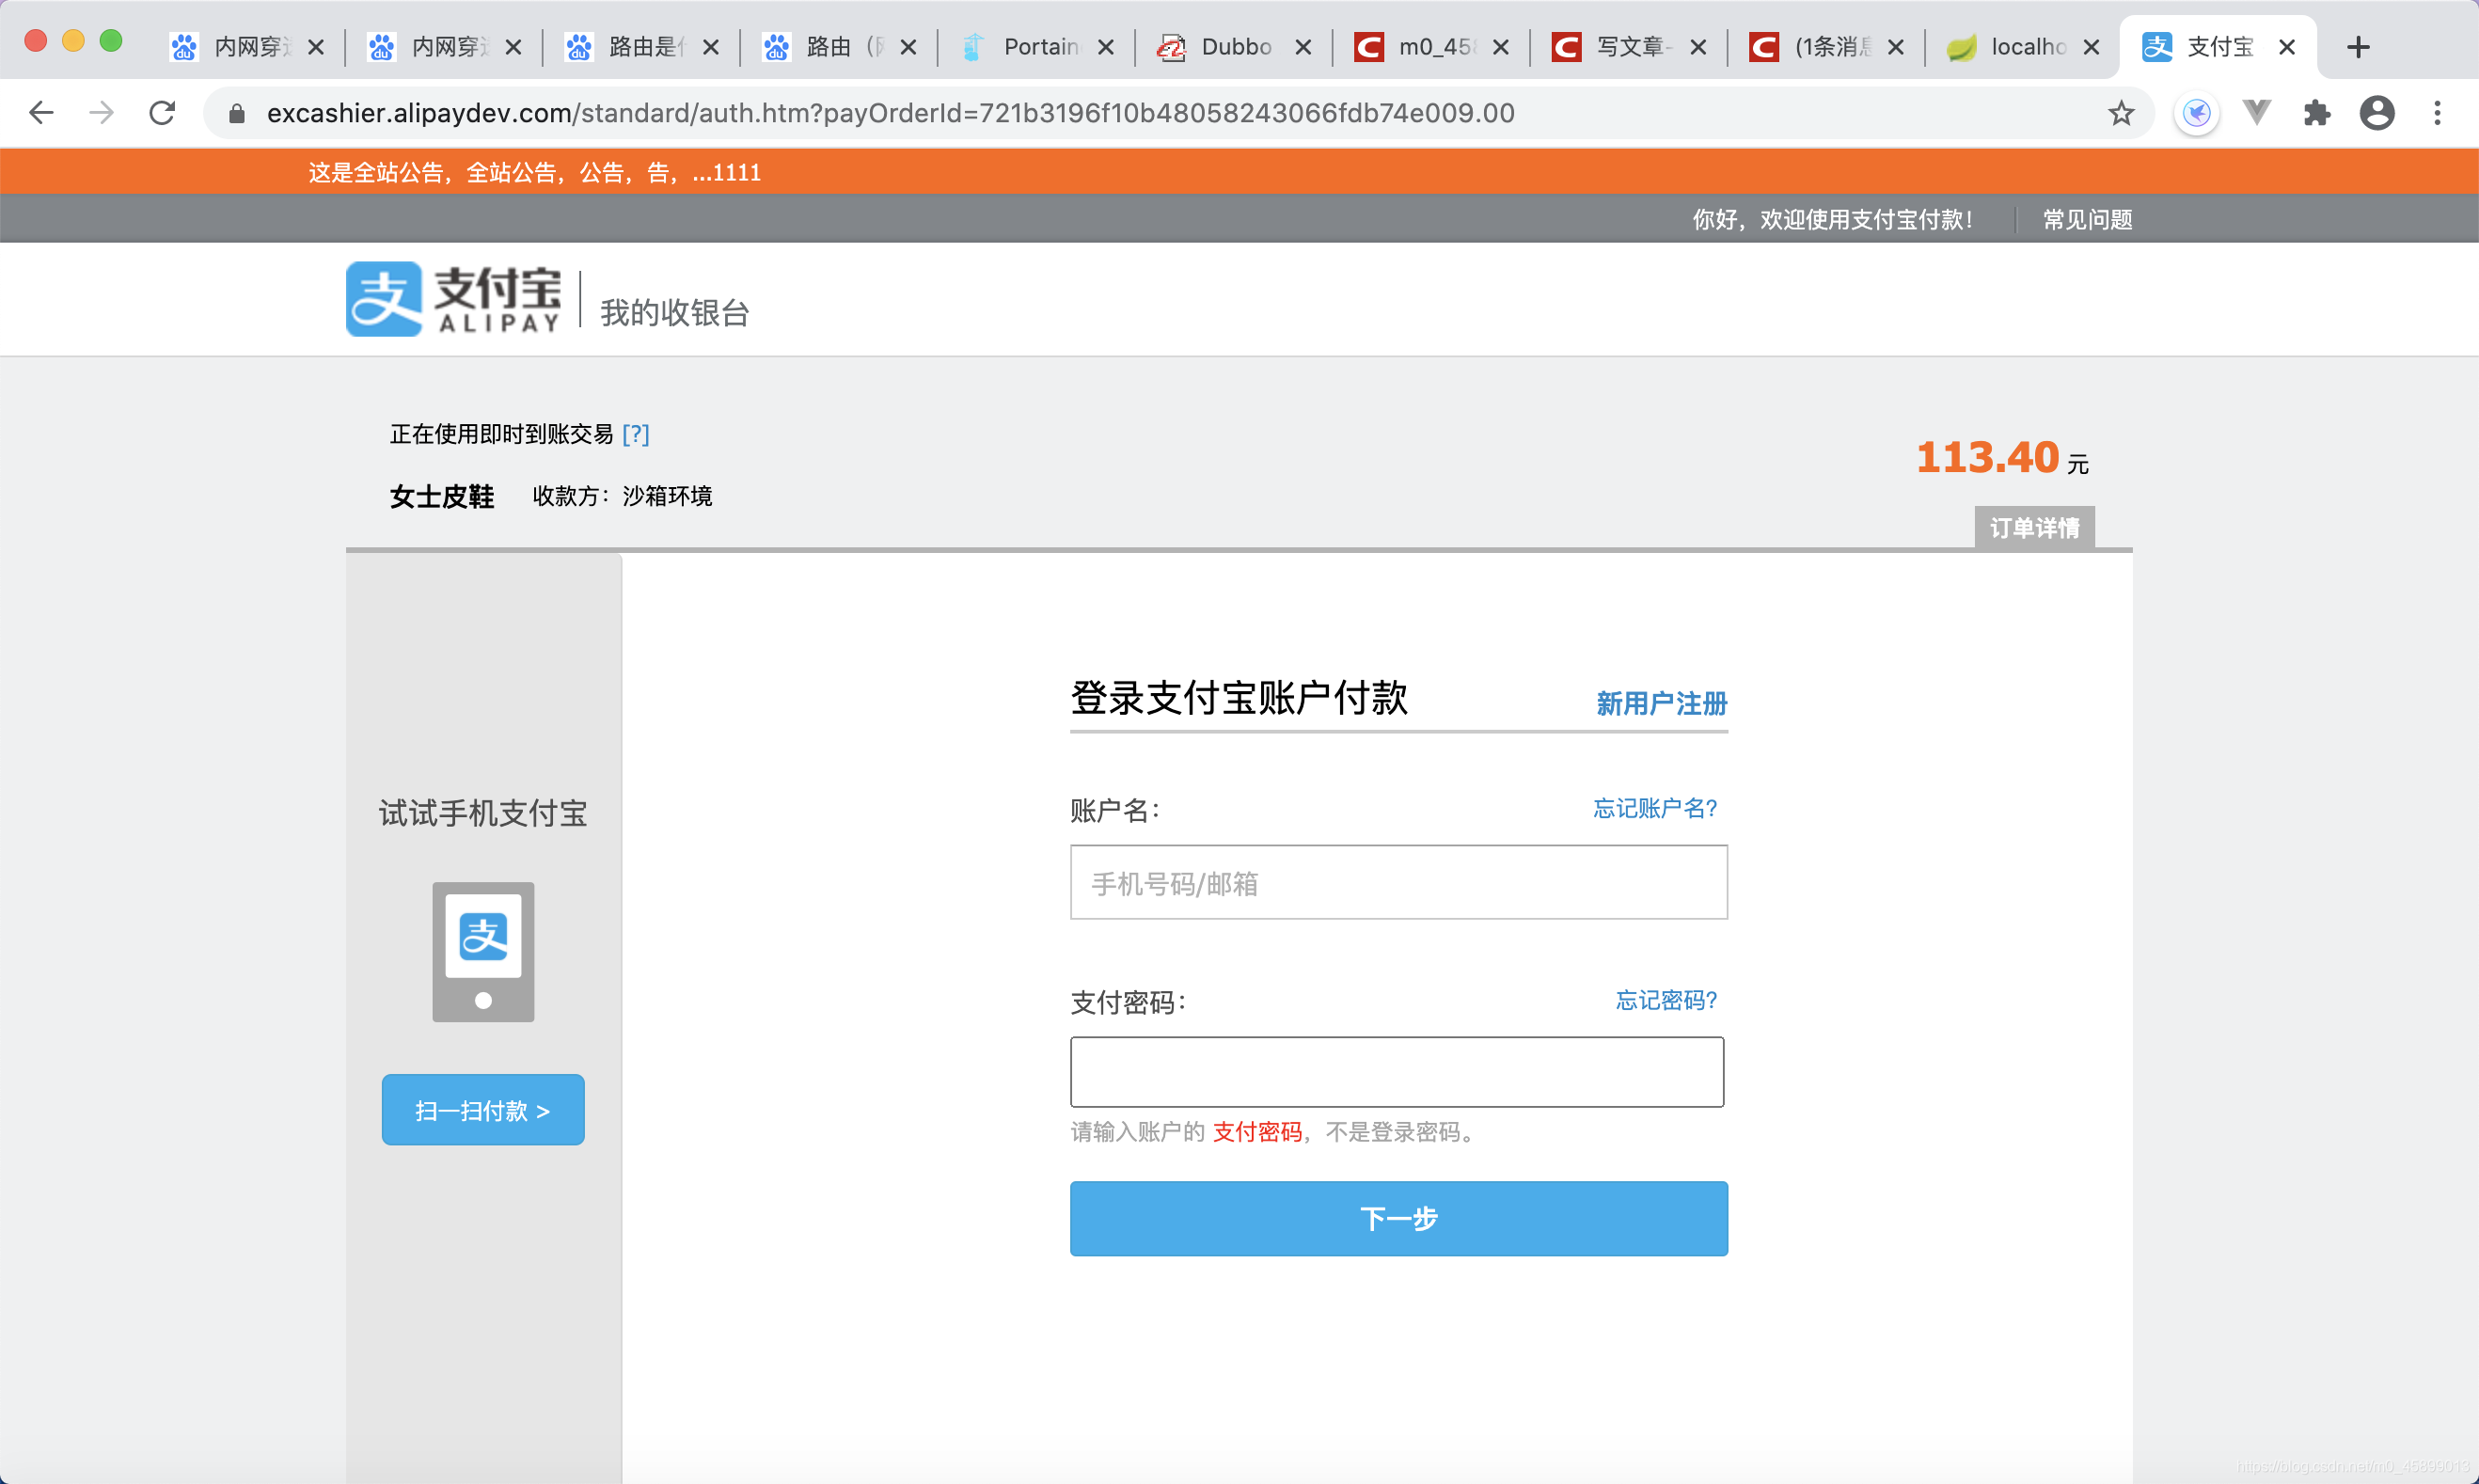2479x1484 pixels.
Task: Click the phone Alipay app illustration
Action: click(483, 952)
